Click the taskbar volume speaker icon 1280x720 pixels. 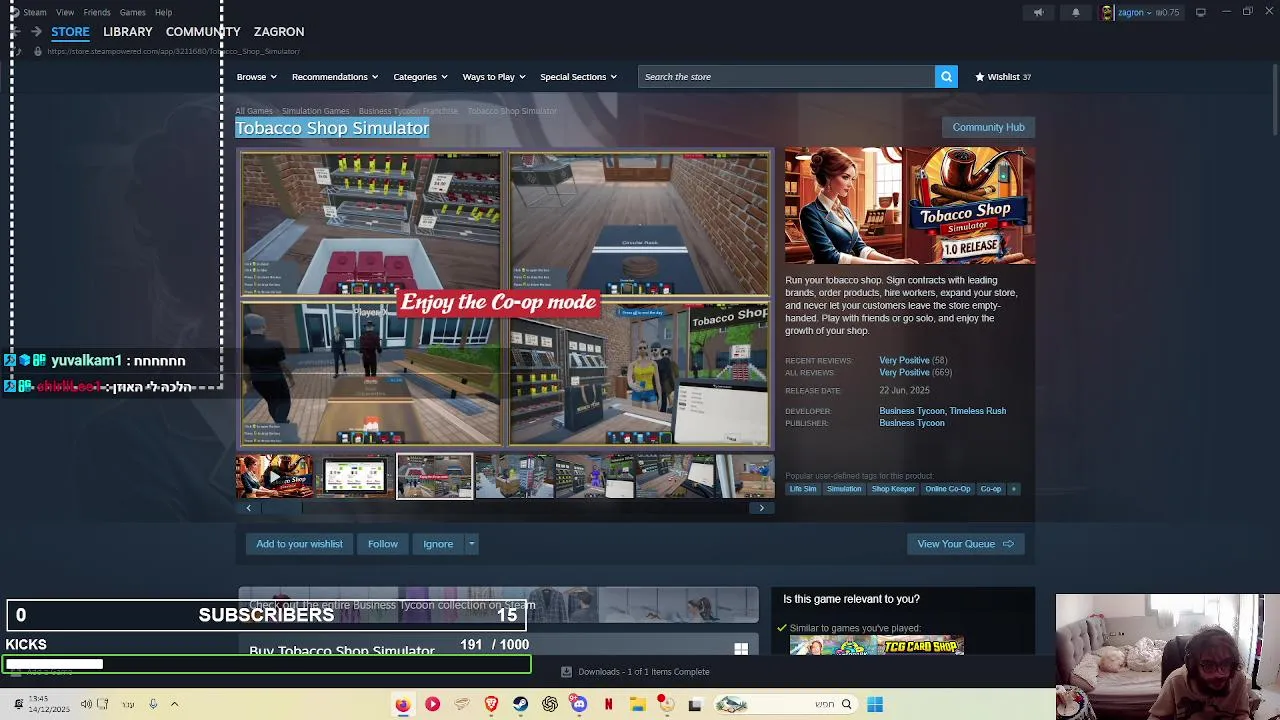click(86, 704)
